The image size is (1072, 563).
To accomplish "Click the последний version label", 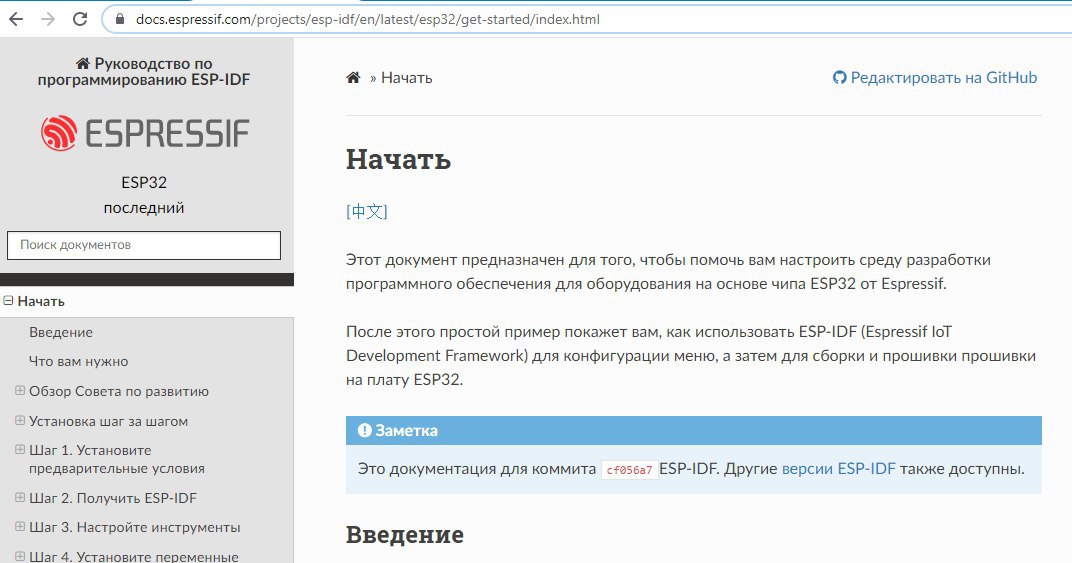I will [144, 208].
